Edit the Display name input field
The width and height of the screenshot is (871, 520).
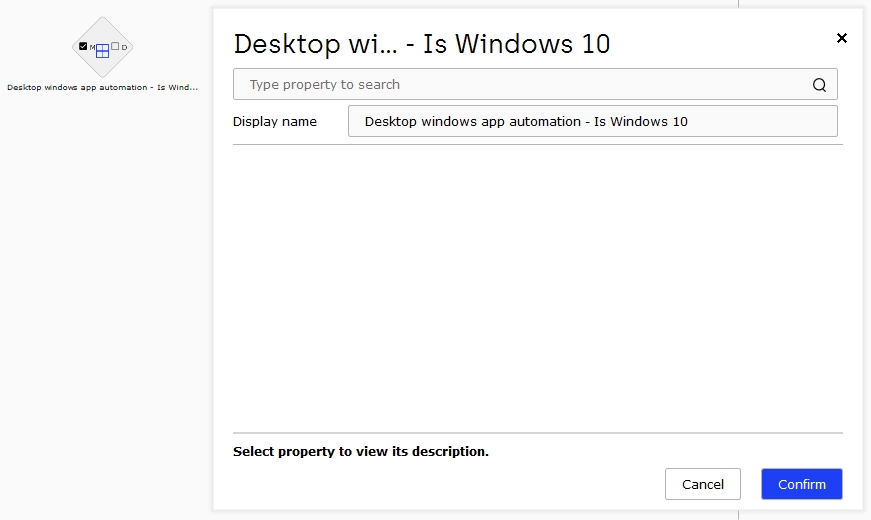[593, 121]
